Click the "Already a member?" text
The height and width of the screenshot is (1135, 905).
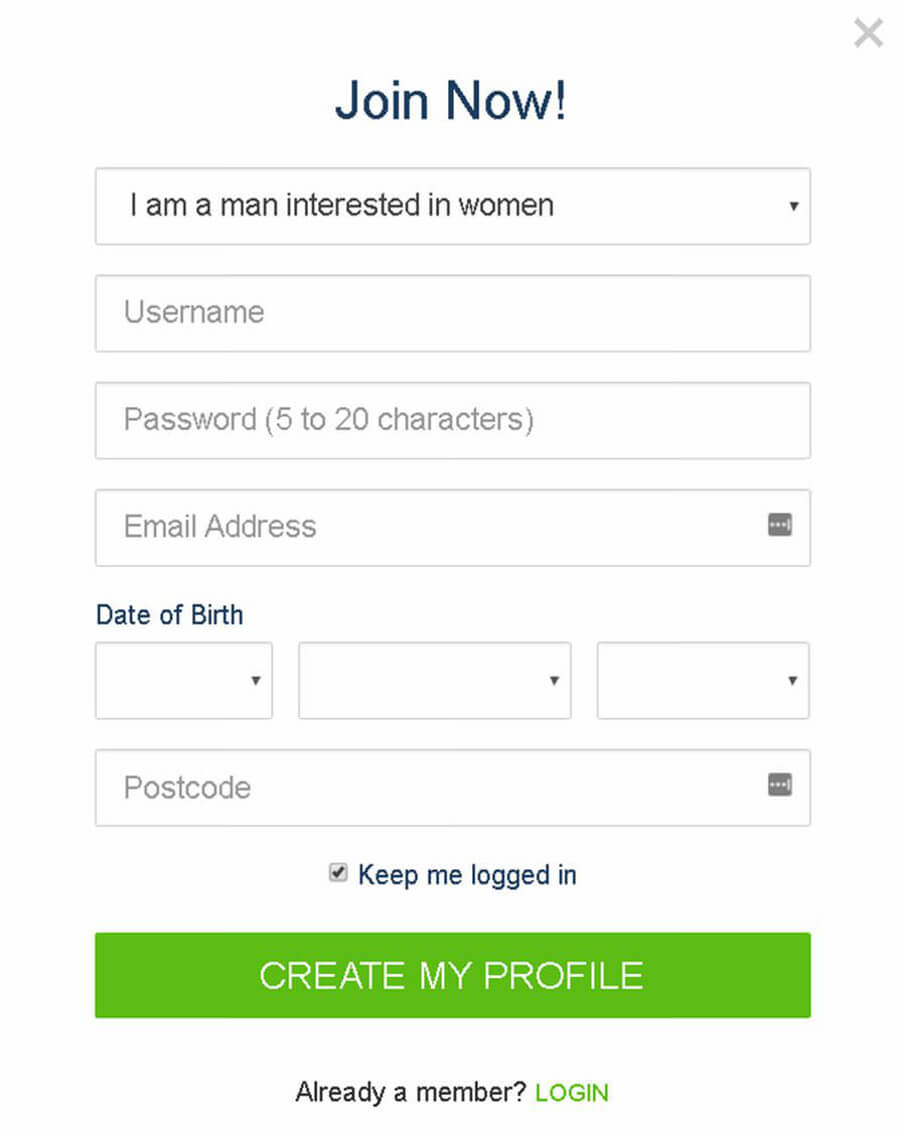pos(410,1093)
